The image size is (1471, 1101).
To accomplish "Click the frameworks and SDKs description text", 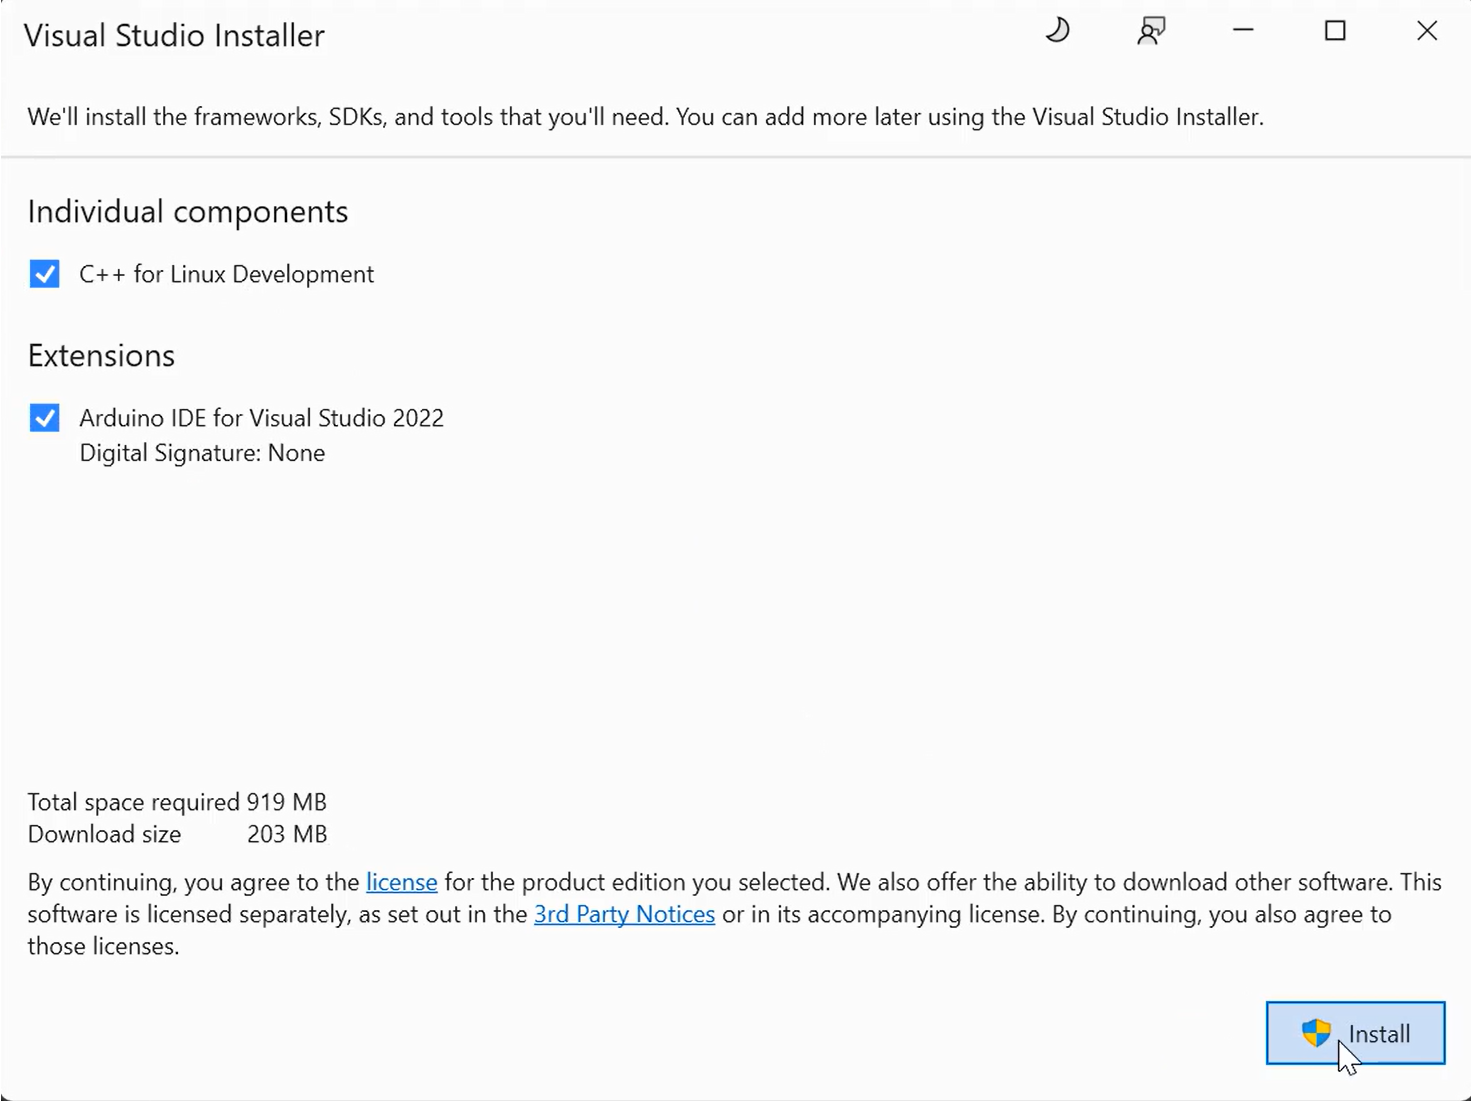I will [645, 117].
